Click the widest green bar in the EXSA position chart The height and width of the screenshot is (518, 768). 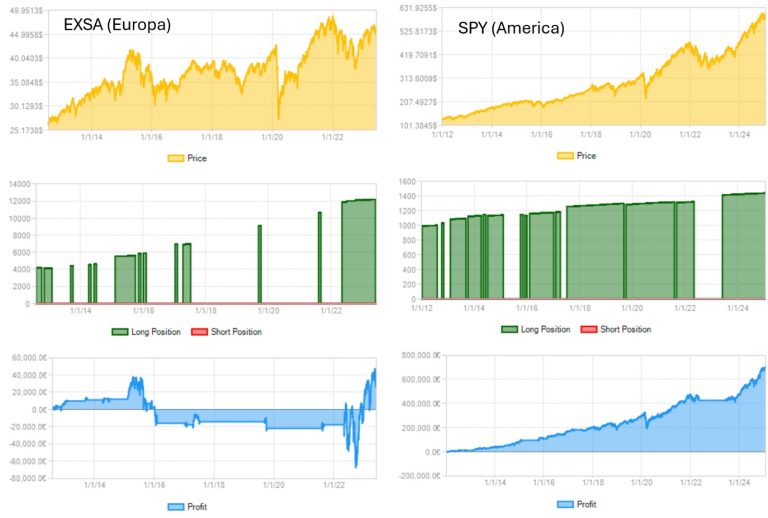[x=359, y=251]
